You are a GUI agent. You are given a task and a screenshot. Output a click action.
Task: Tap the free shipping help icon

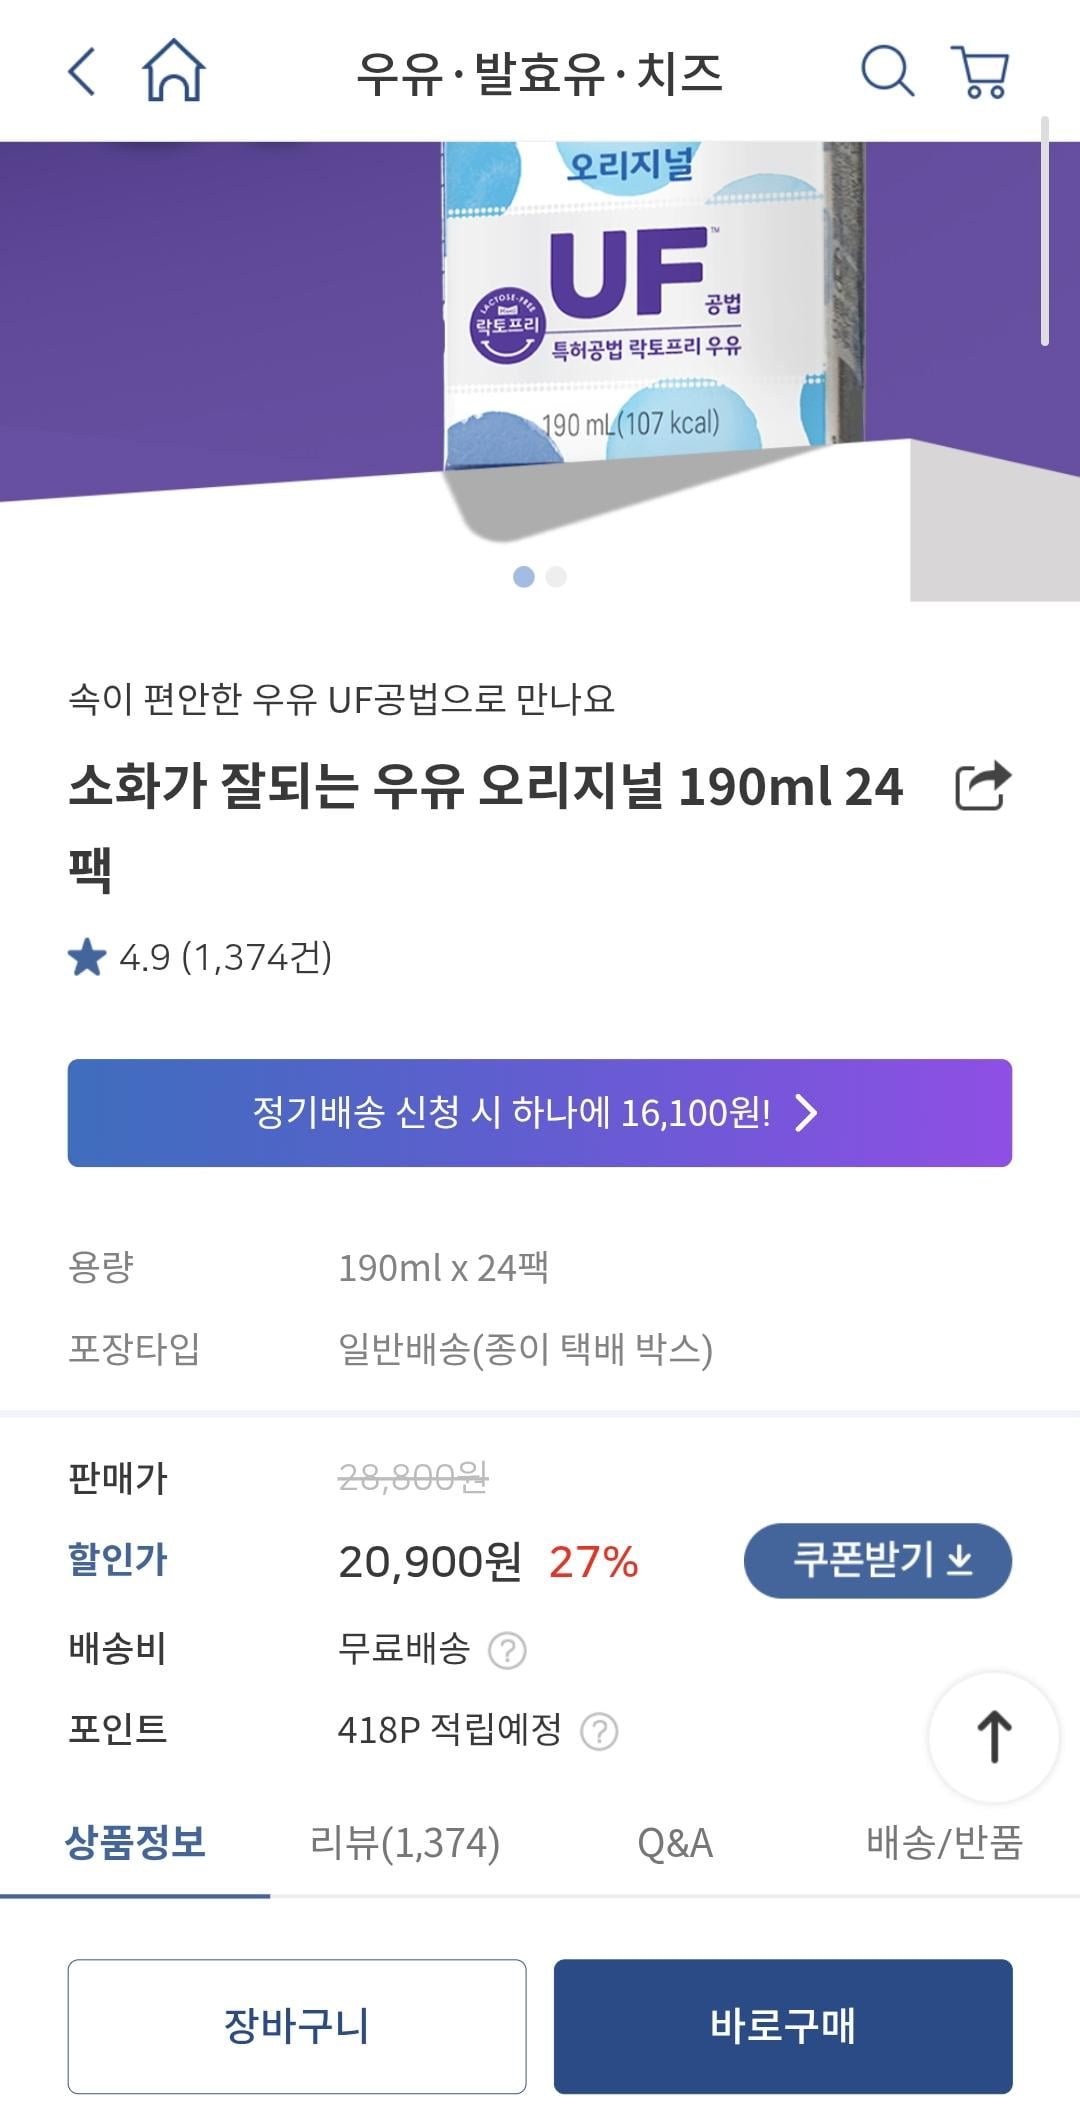[x=507, y=1650]
